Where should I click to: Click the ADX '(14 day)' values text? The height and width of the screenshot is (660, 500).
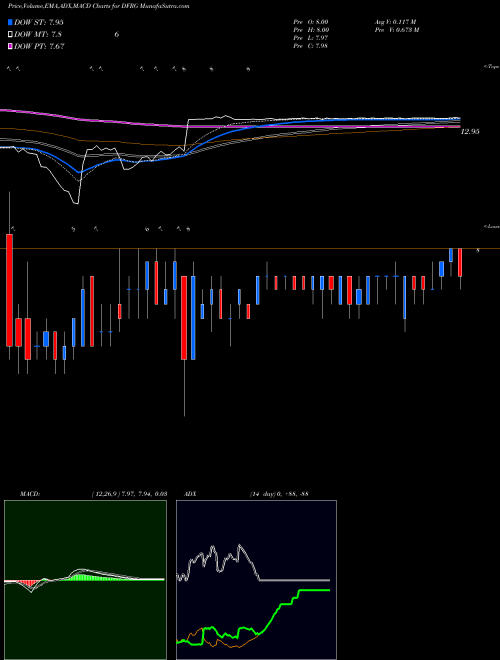pyautogui.click(x=279, y=493)
